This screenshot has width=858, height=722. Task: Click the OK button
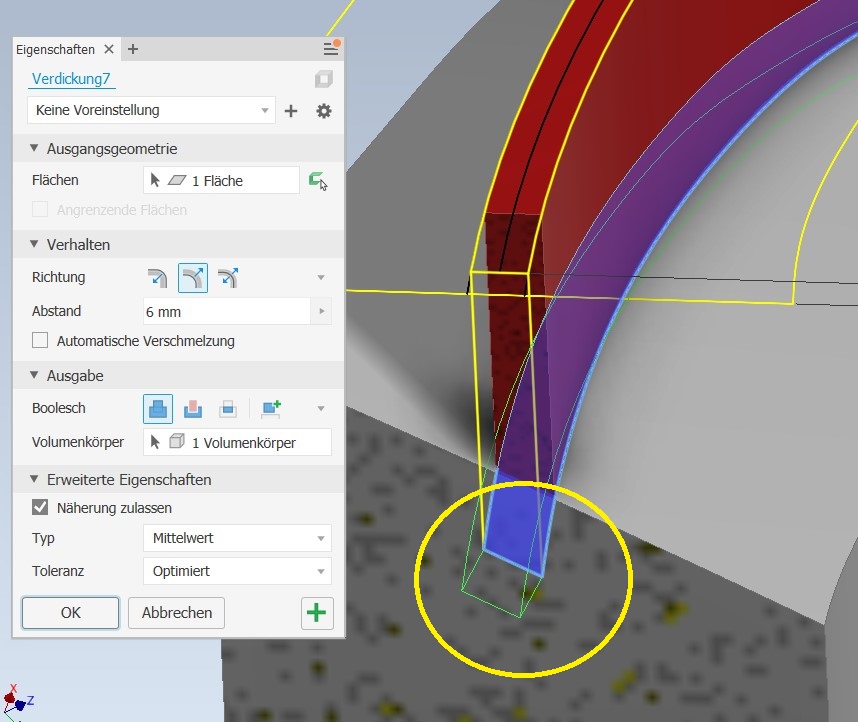click(70, 613)
